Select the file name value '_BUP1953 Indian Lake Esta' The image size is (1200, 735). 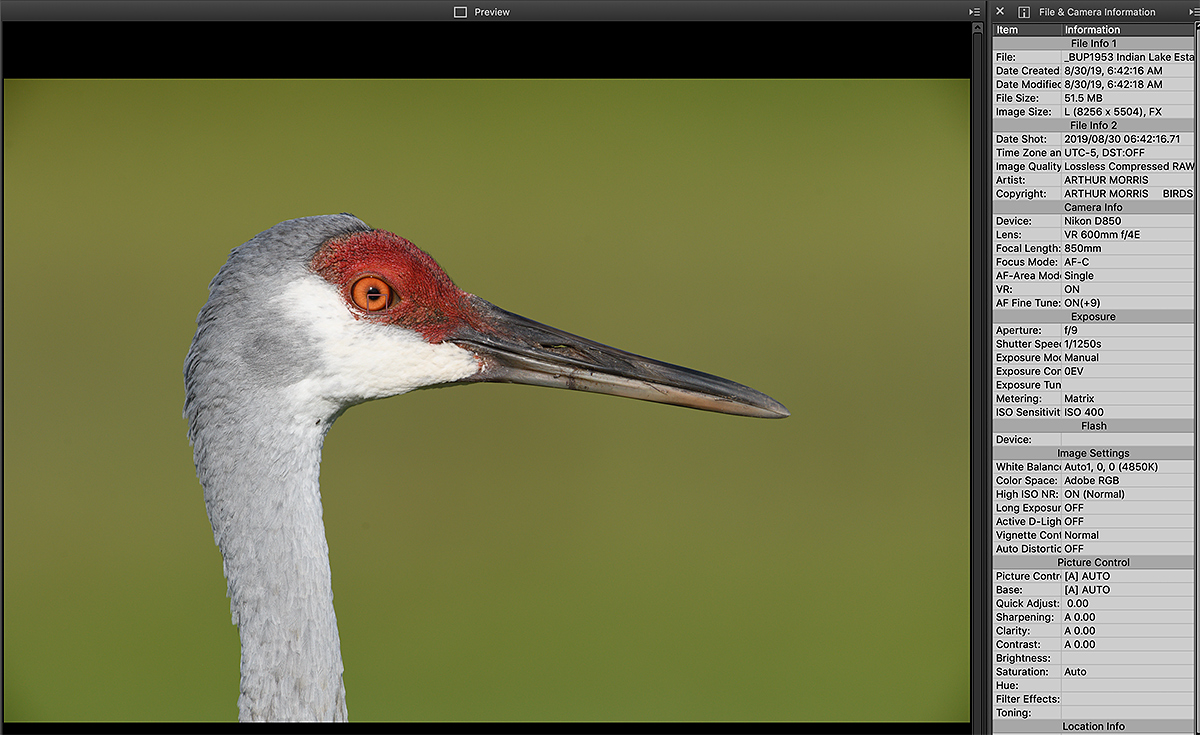pyautogui.click(x=1128, y=57)
